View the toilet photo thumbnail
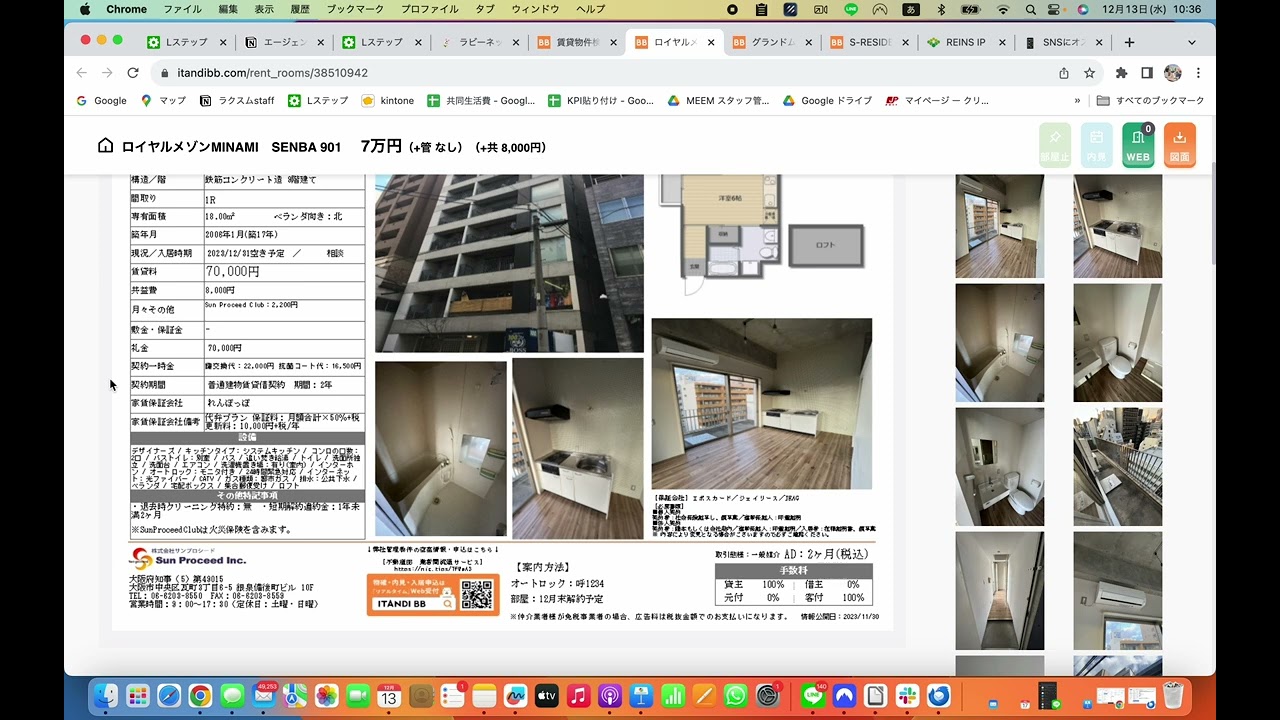The image size is (1280, 720). click(1118, 343)
